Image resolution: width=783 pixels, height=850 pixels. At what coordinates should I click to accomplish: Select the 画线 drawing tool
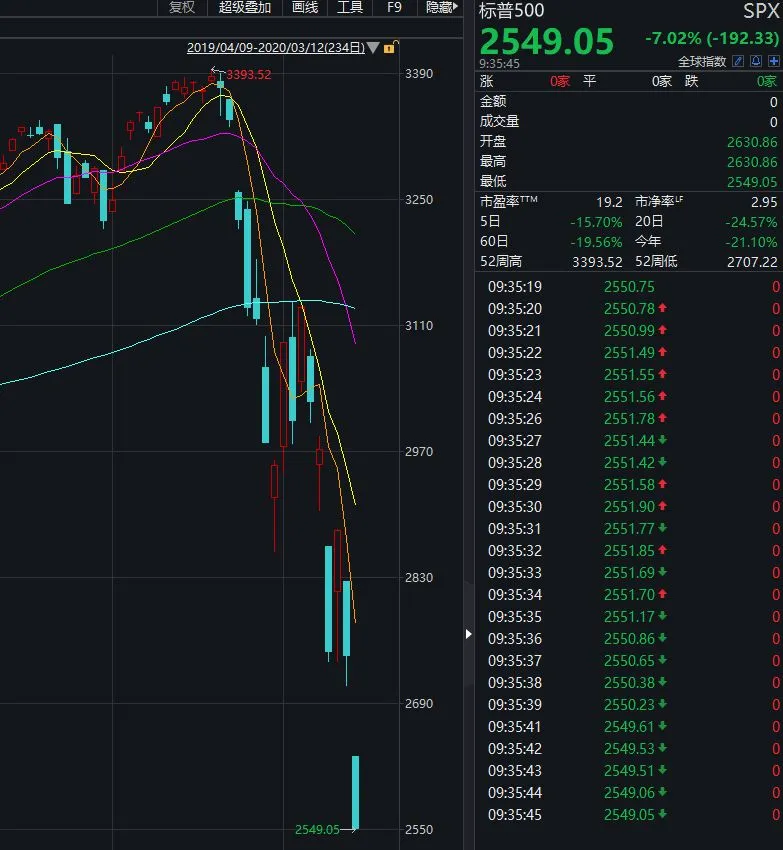(305, 7)
